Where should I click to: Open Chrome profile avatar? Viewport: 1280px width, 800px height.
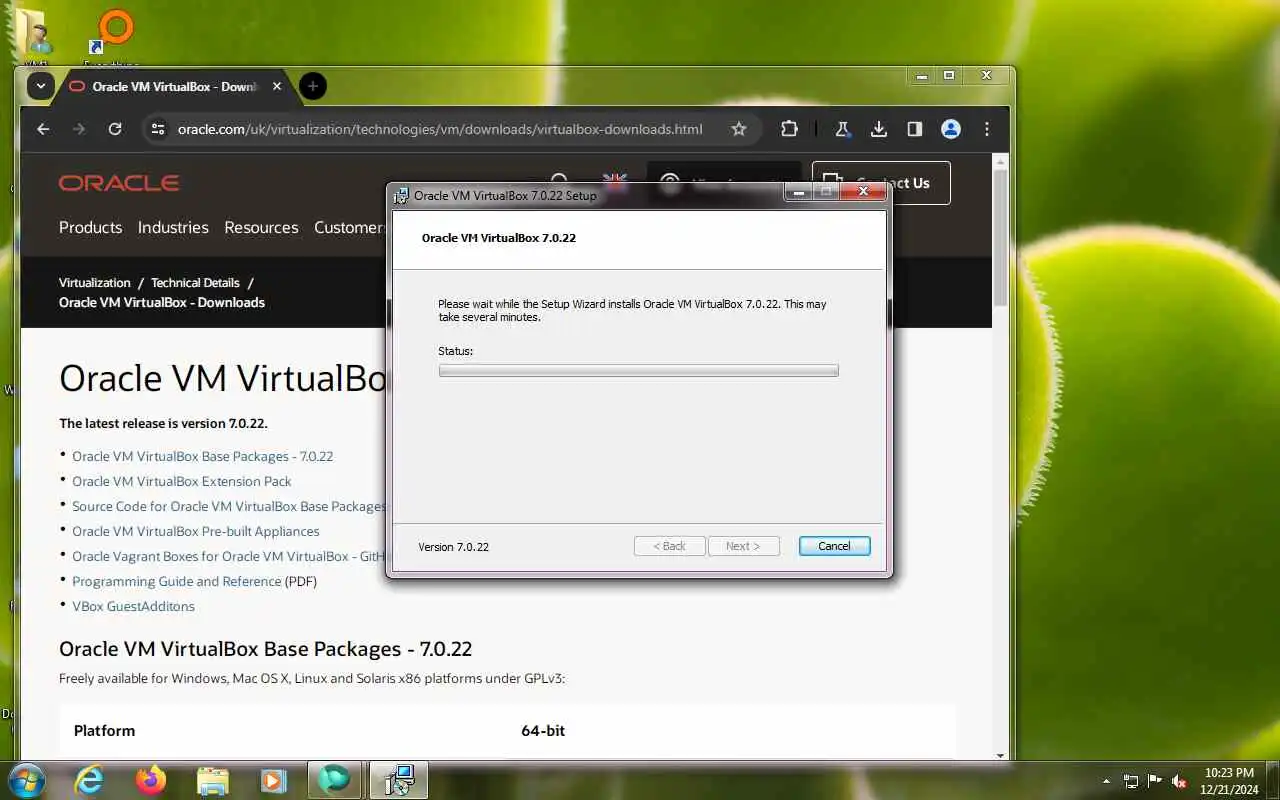(951, 129)
